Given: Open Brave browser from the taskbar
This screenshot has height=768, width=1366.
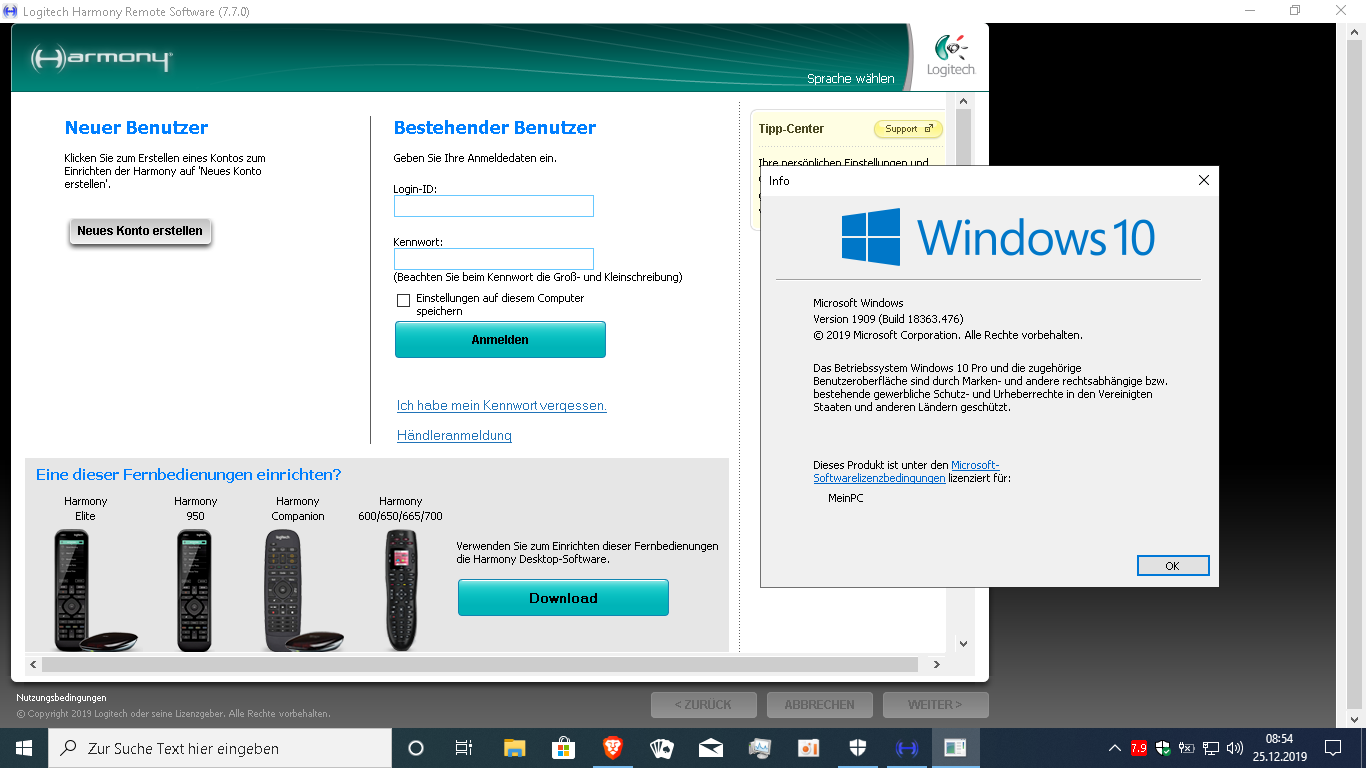Looking at the screenshot, I should [612, 748].
